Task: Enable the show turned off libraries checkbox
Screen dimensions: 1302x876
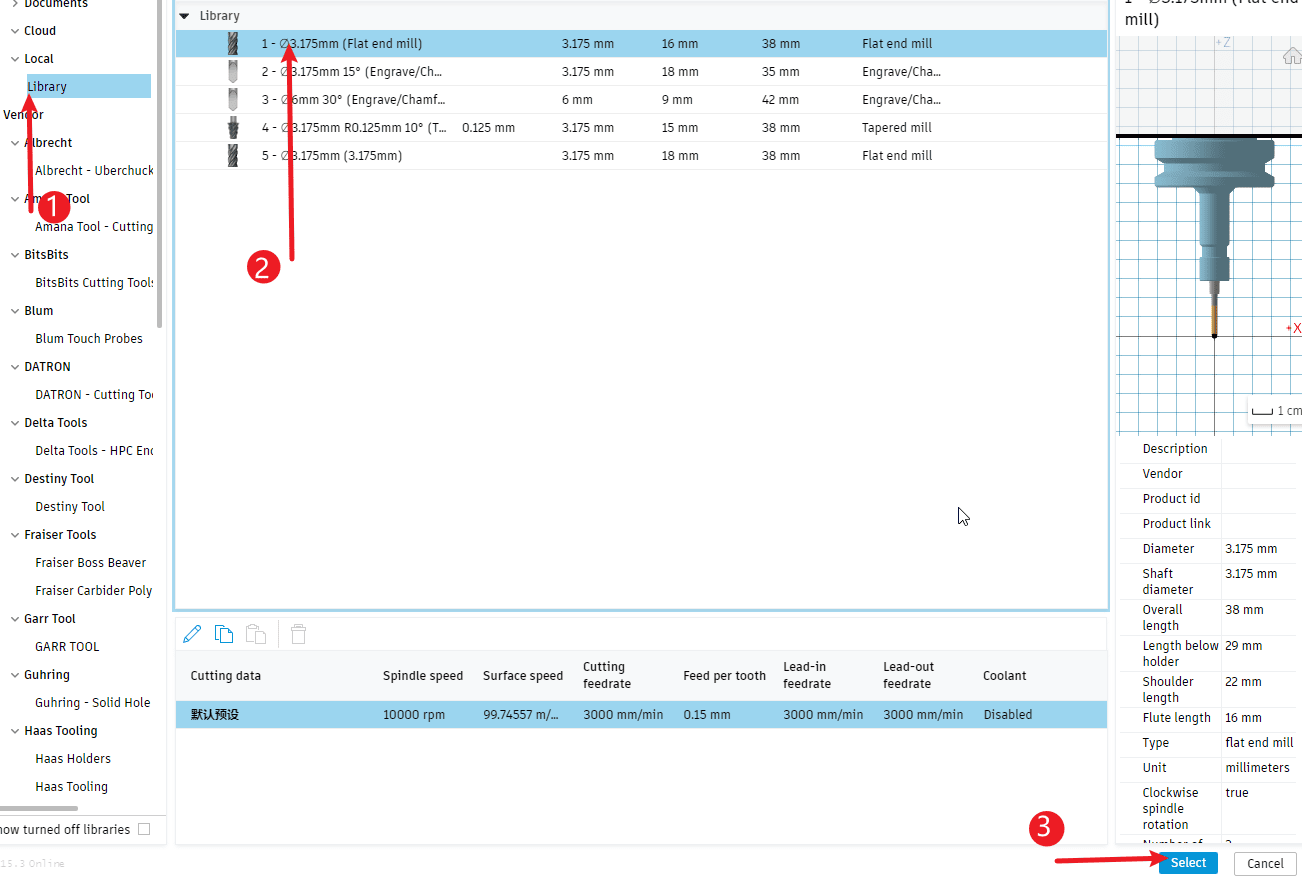Action: coord(144,829)
